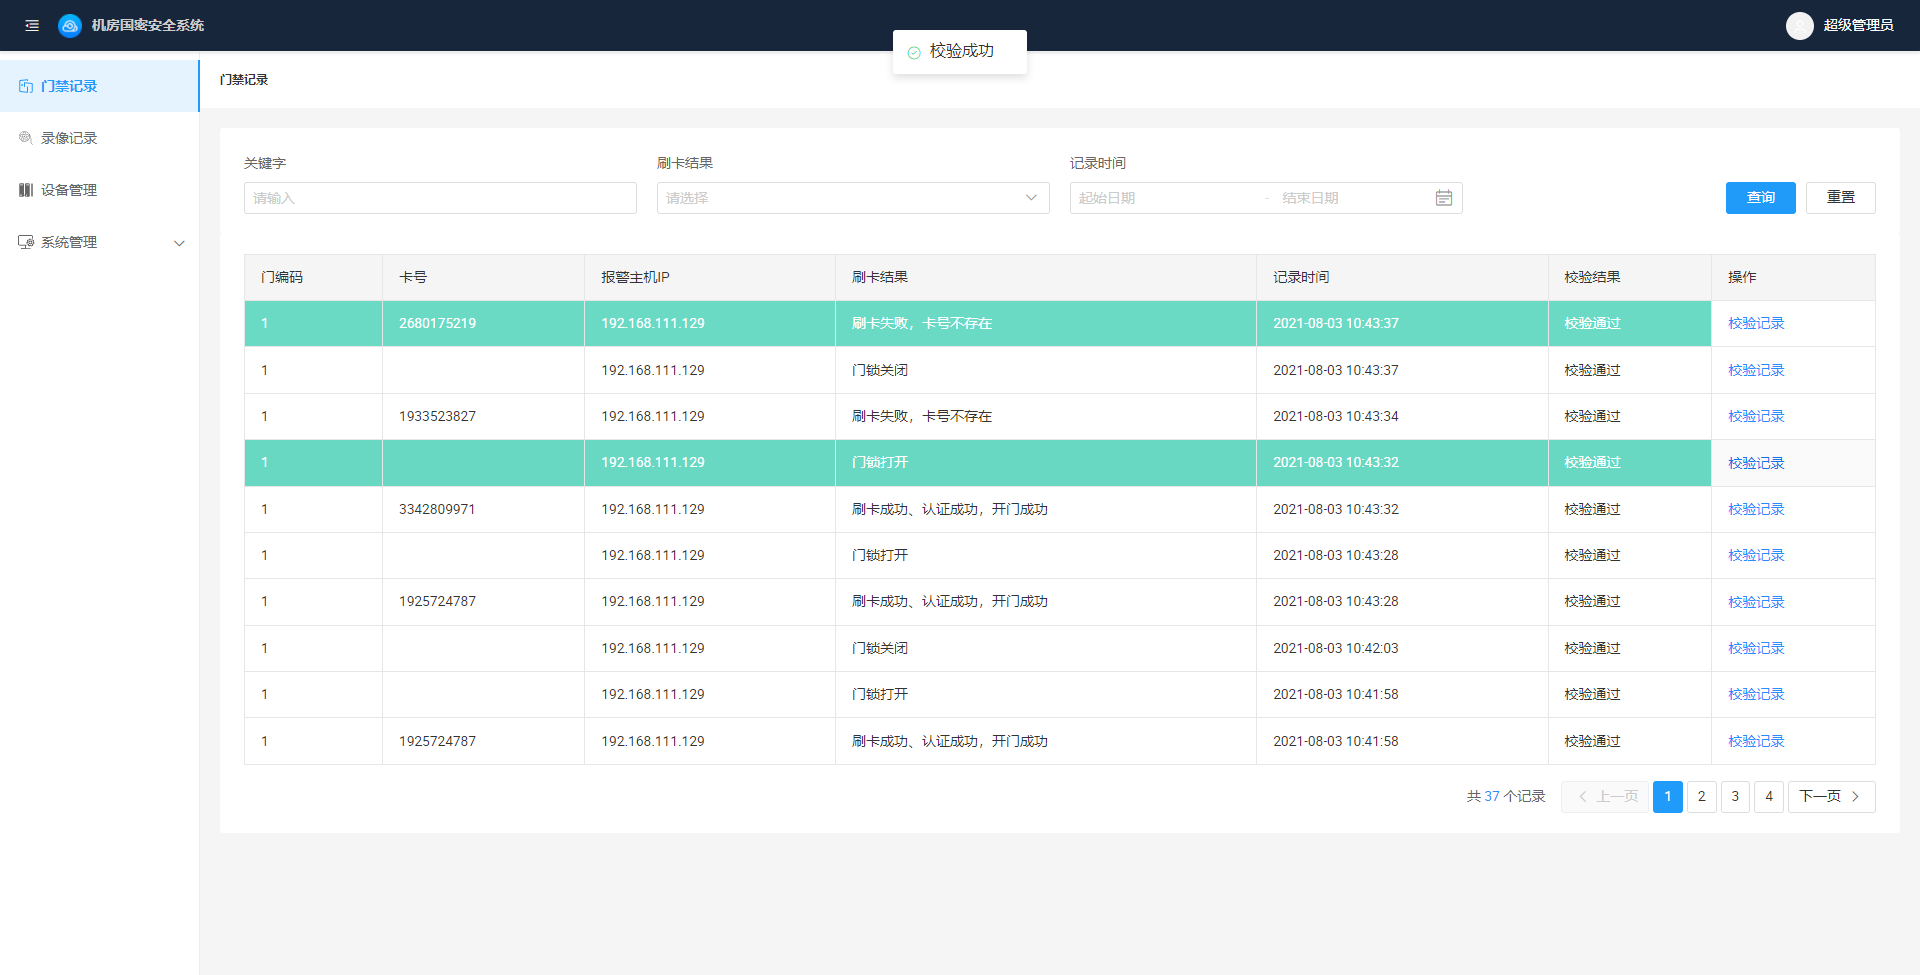The height and width of the screenshot is (975, 1920).
Task: Open 设备管理 in the sidebar
Action: (x=69, y=190)
